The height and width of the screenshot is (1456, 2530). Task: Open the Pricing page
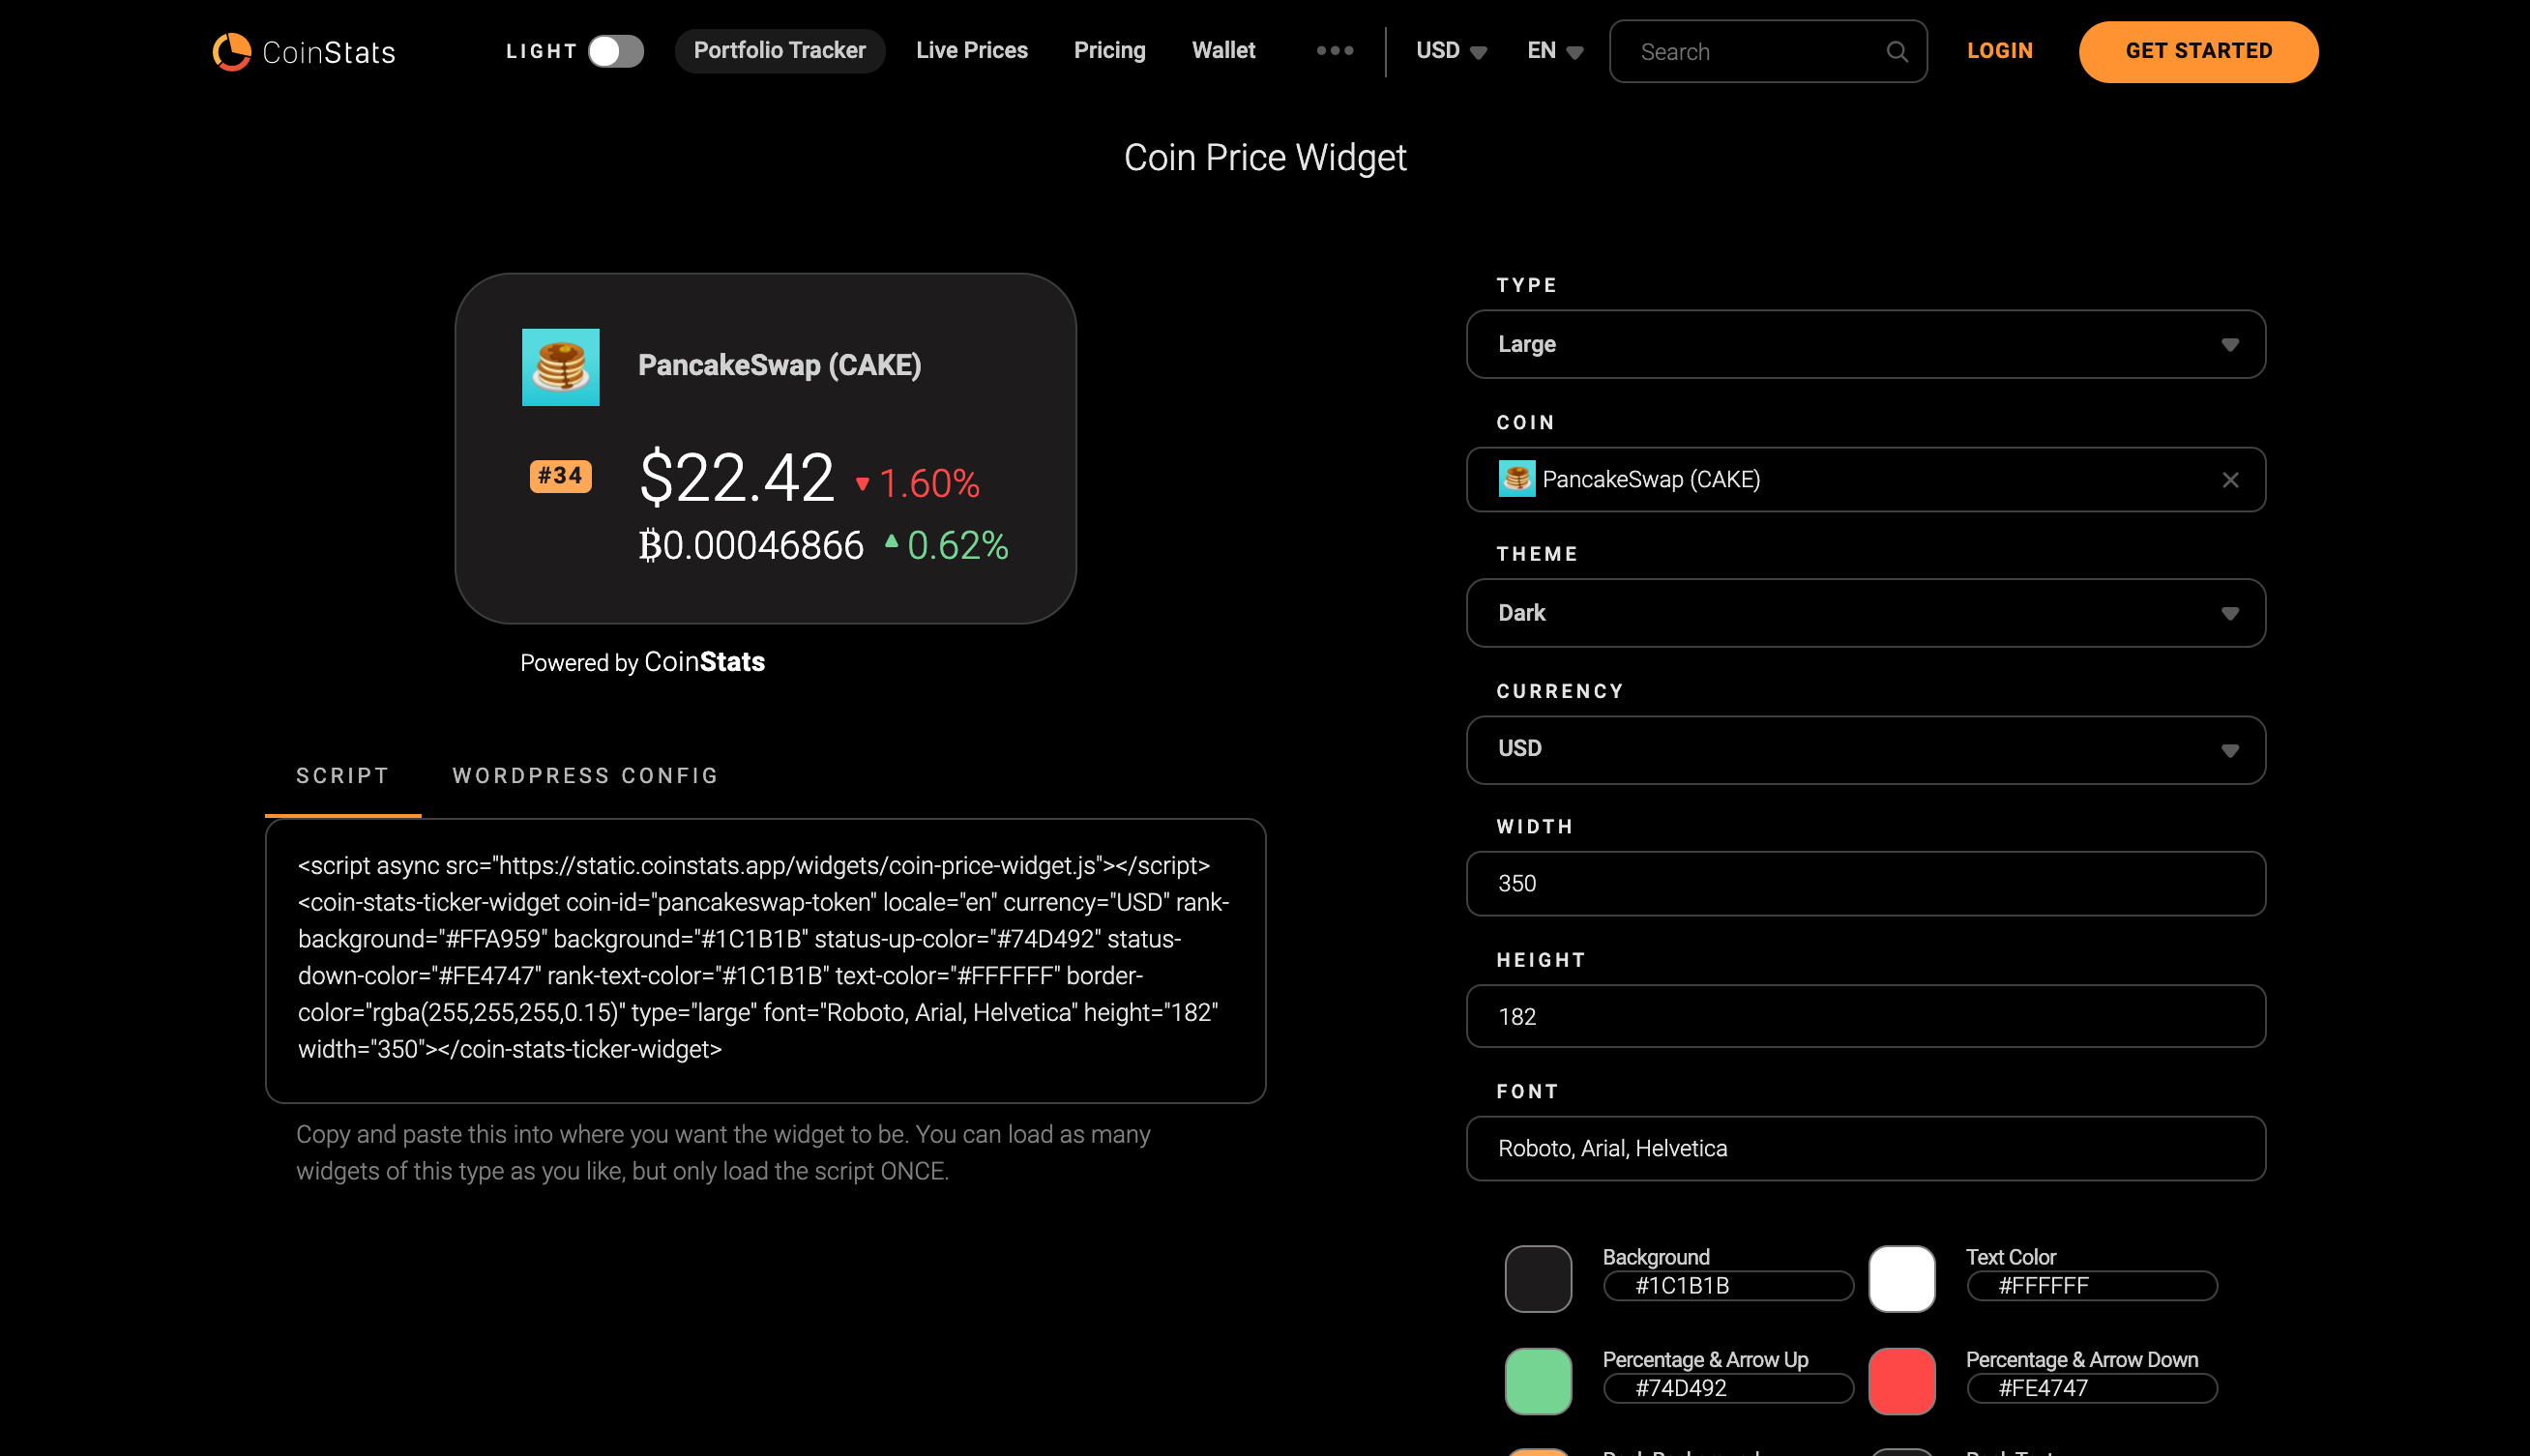coord(1109,50)
